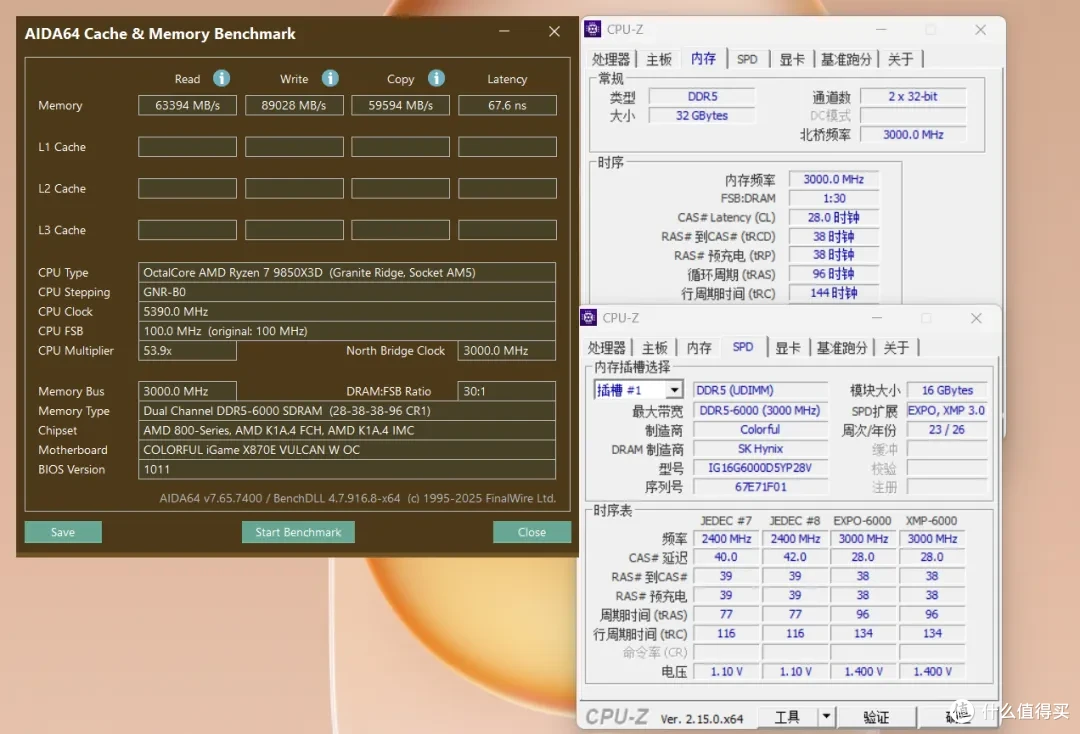This screenshot has height=734, width=1080.
Task: Open 基准跑分 tab in upper CPU-Z
Action: [x=846, y=59]
